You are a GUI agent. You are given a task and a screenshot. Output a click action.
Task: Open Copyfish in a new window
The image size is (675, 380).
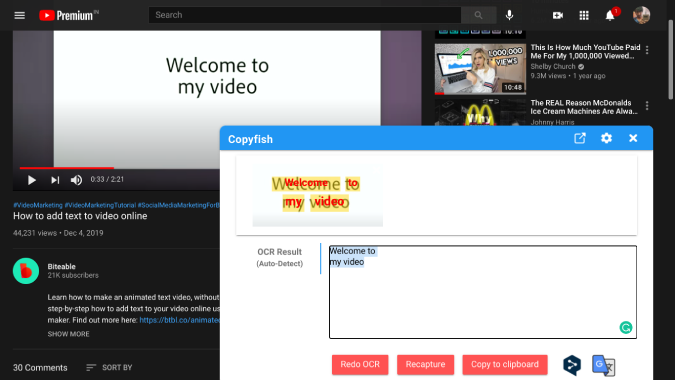coord(580,138)
